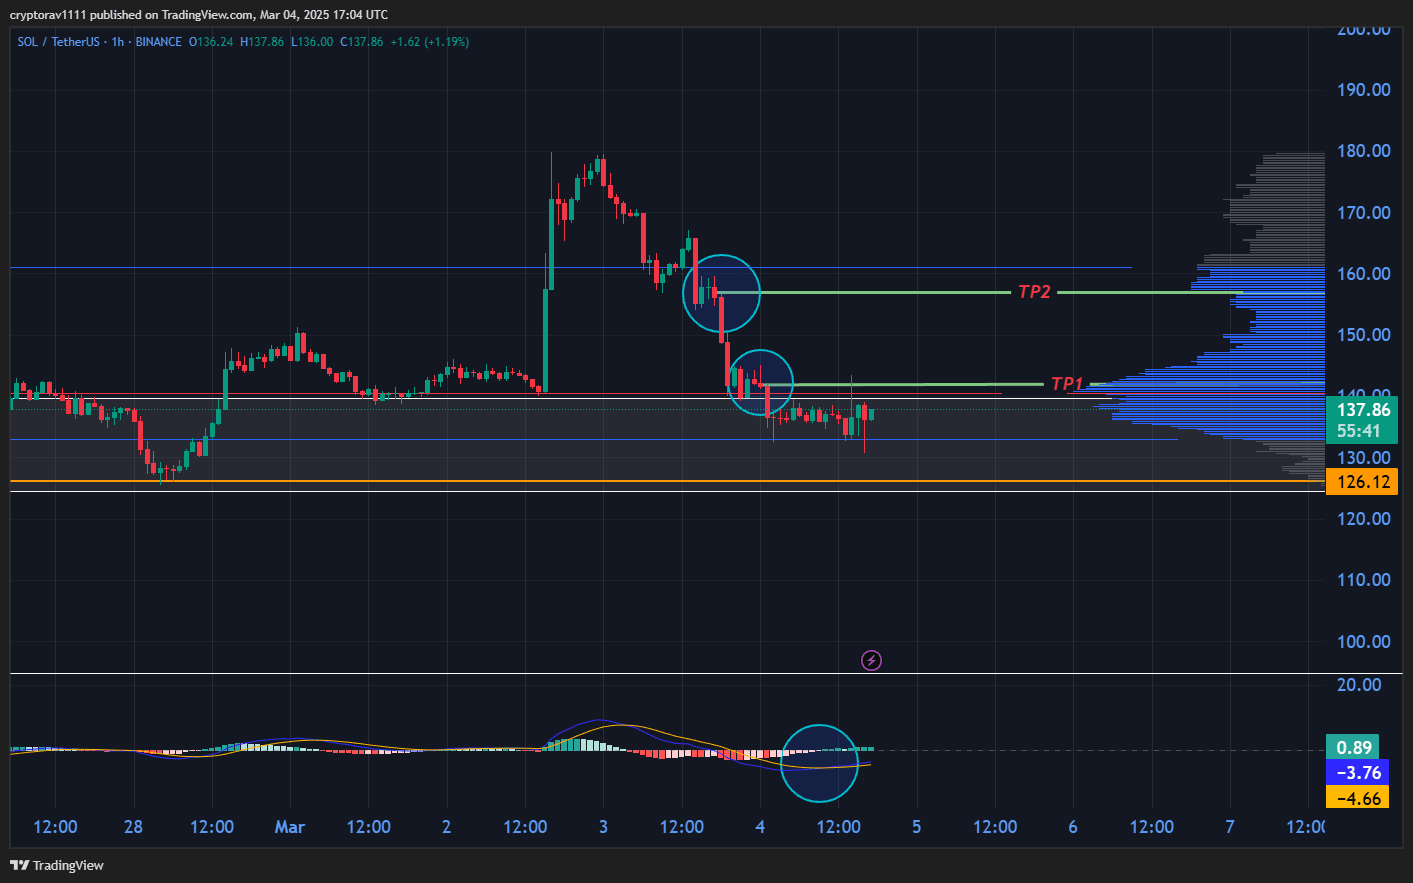Viewport: 1413px width, 883px height.
Task: Click the 1h timeframe label in the legend
Action: tap(118, 42)
